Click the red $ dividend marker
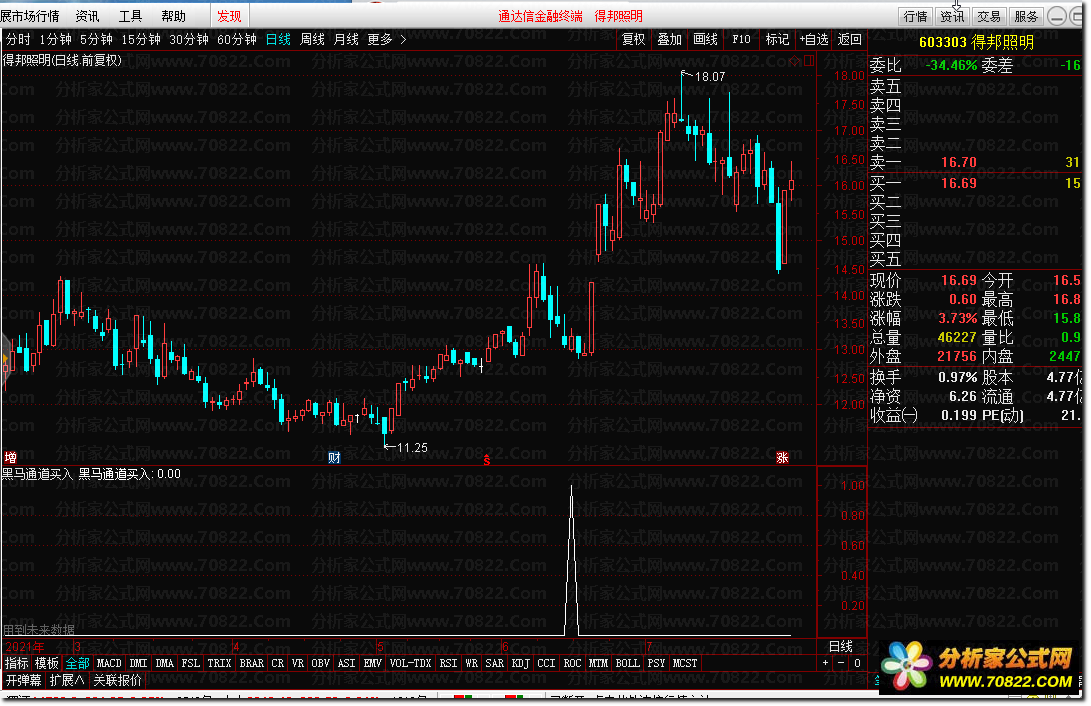The height and width of the screenshot is (706, 1091). click(x=486, y=459)
